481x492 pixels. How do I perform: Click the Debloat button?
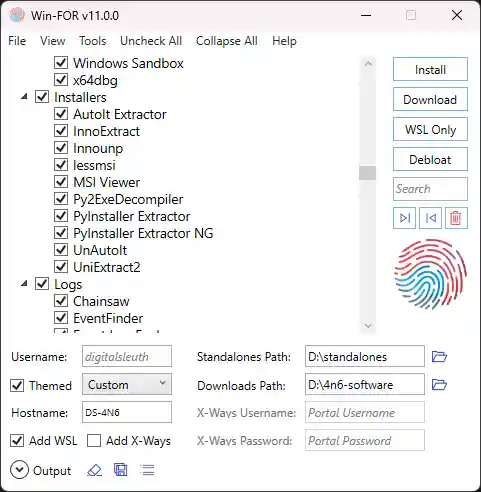(x=430, y=159)
